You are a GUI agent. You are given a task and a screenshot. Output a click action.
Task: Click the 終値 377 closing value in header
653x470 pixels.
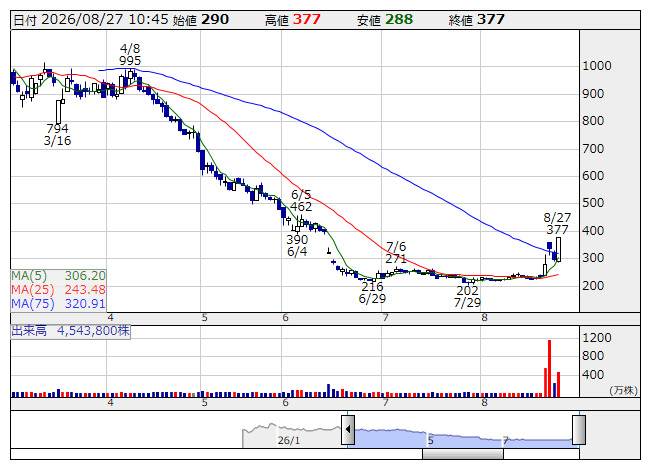pos(477,20)
